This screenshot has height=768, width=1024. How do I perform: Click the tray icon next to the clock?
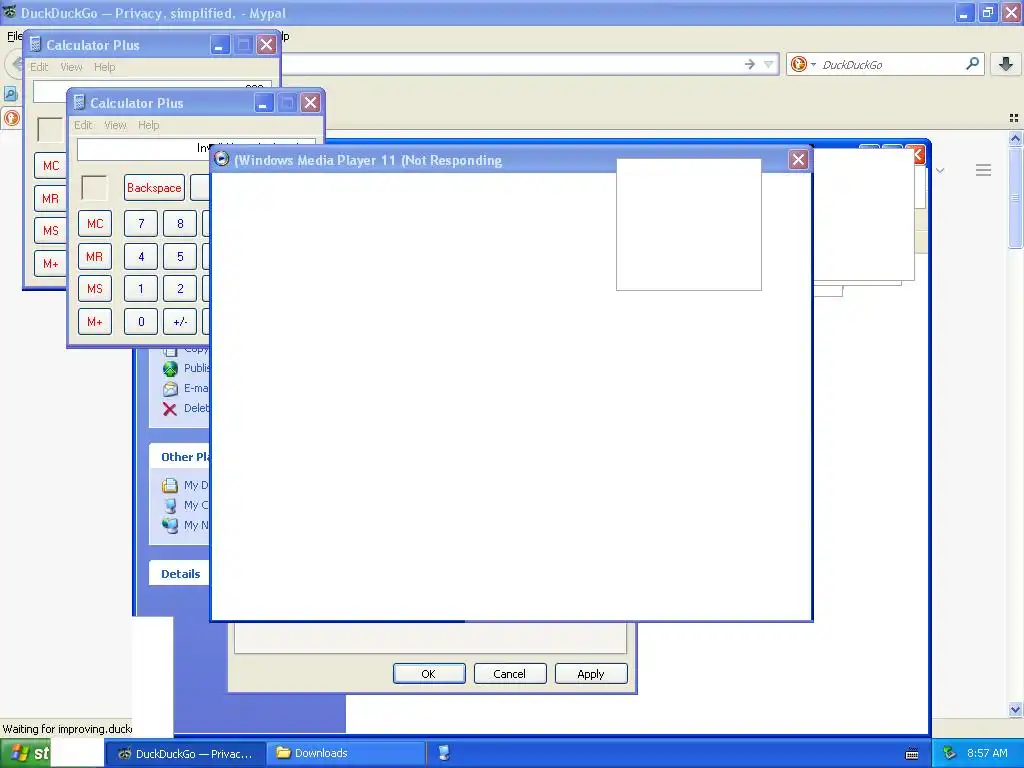coord(950,753)
